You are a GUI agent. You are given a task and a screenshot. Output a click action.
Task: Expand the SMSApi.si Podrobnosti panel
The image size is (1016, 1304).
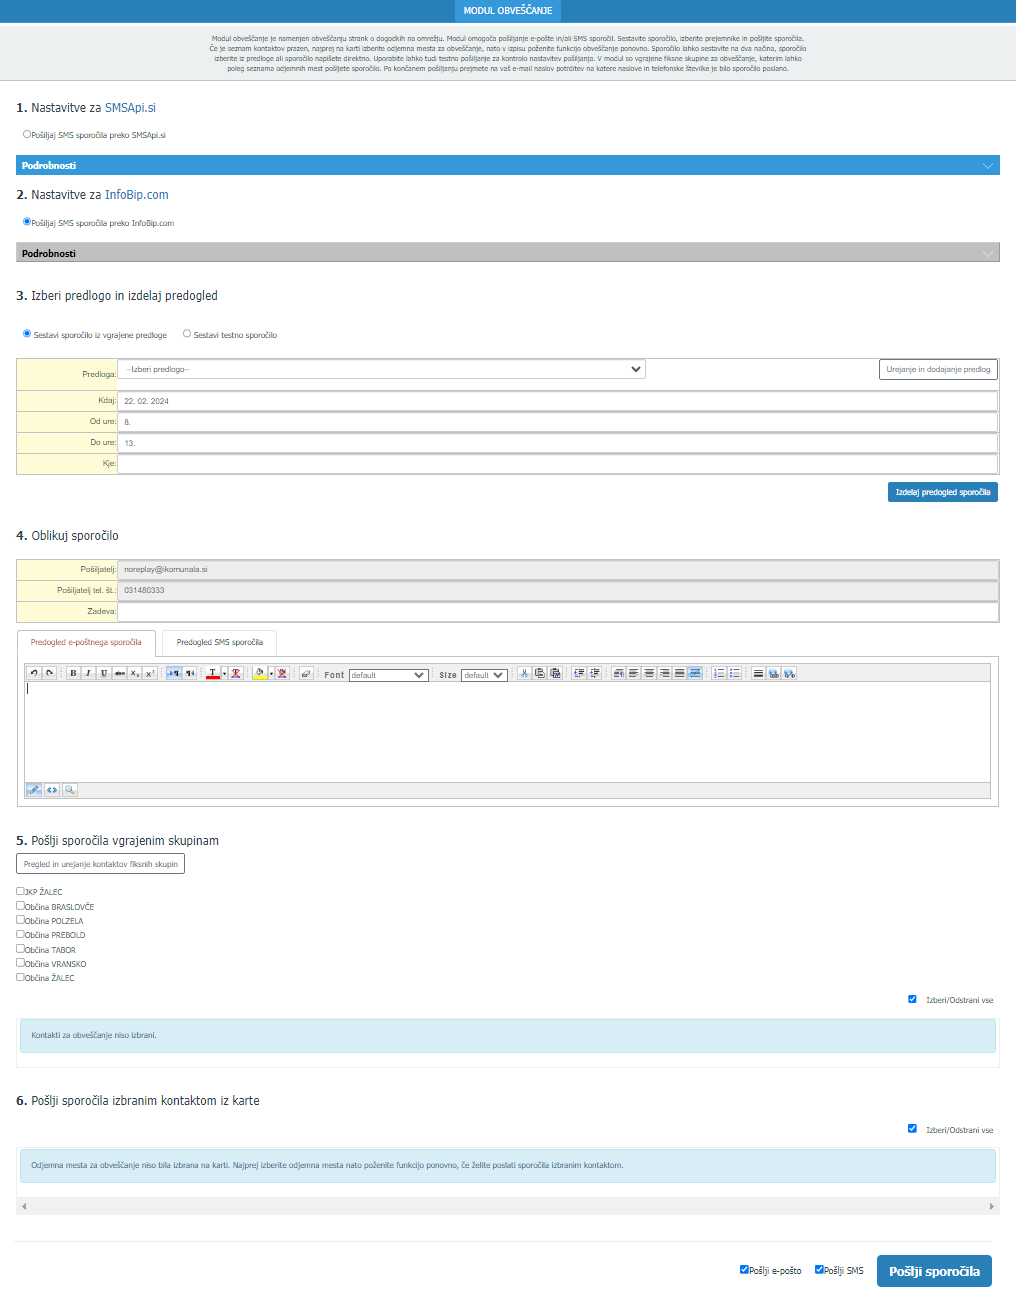pos(508,166)
